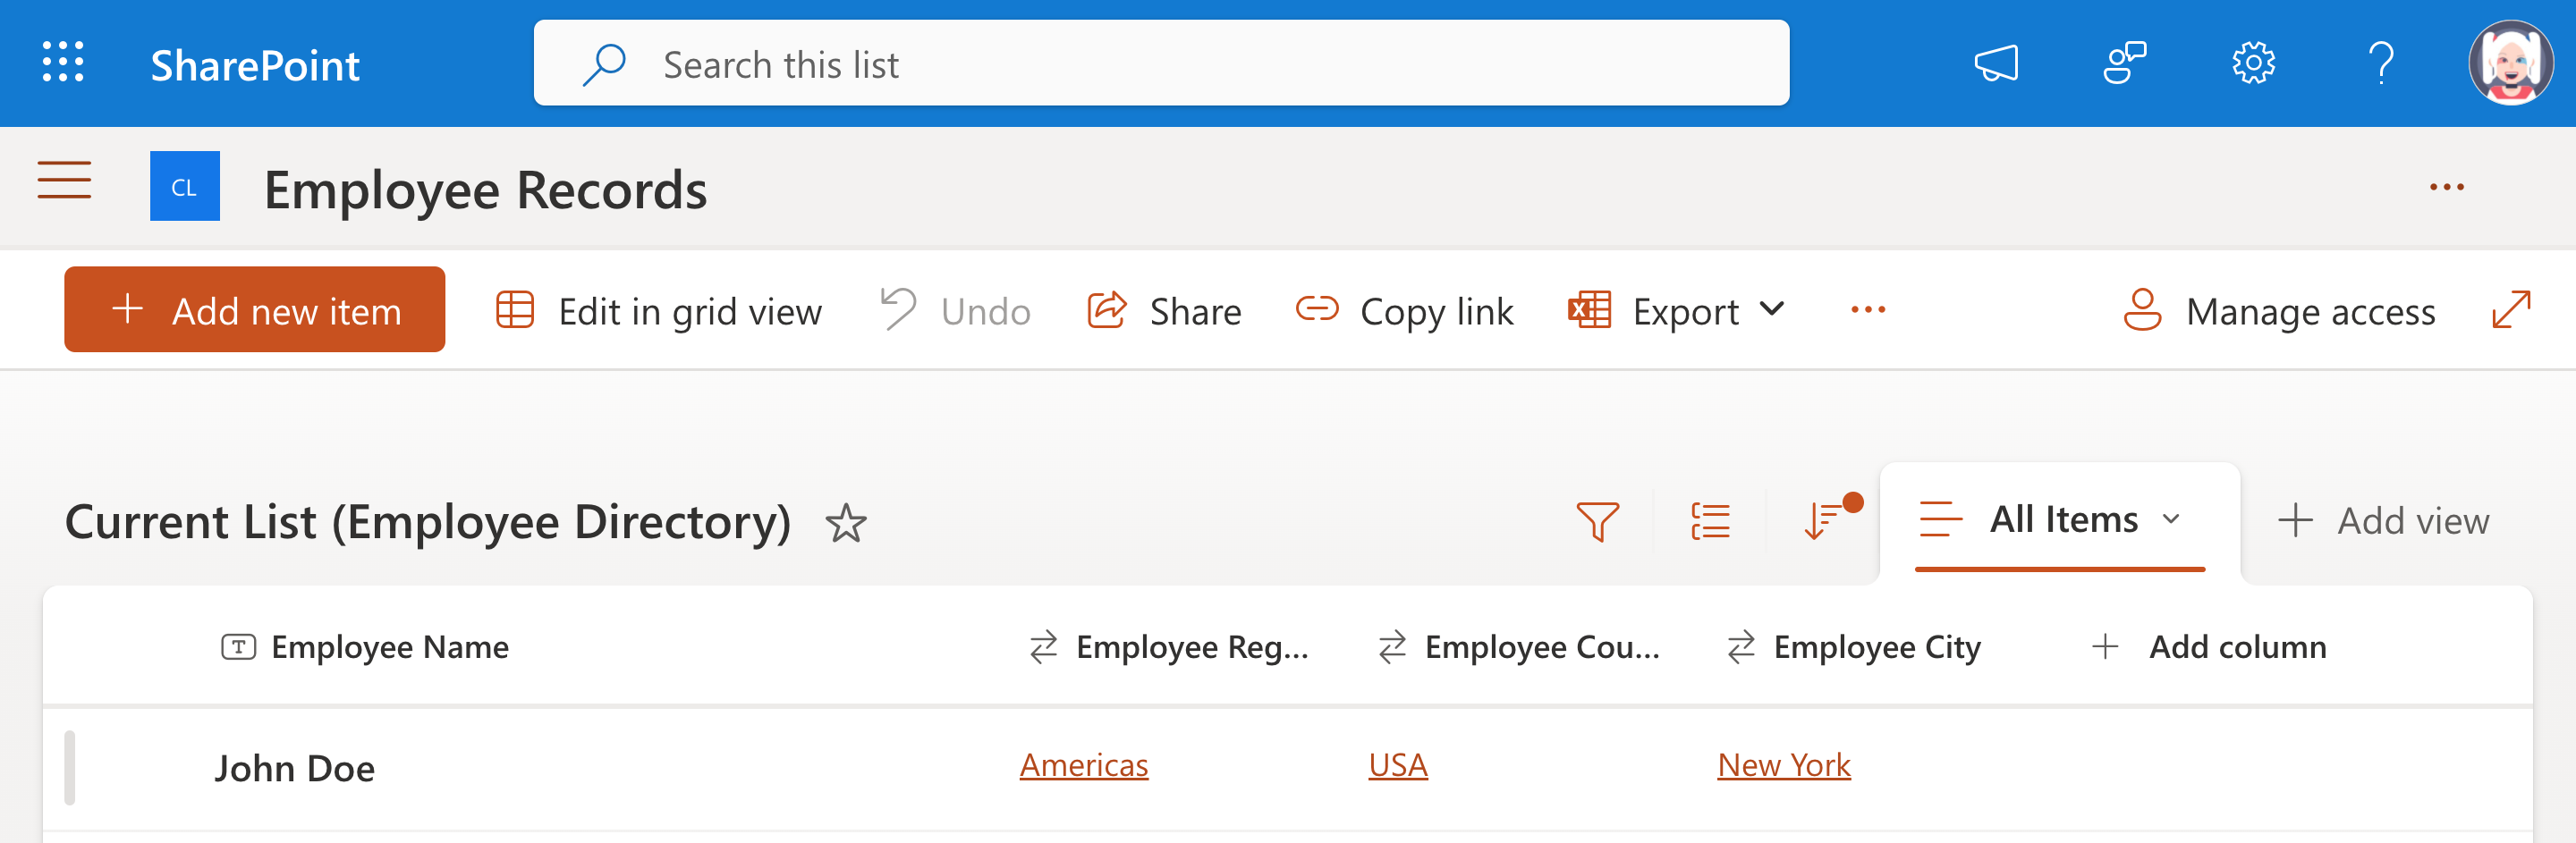Image resolution: width=2576 pixels, height=843 pixels.
Task: Click the Employee Name column header
Action: [x=365, y=647]
